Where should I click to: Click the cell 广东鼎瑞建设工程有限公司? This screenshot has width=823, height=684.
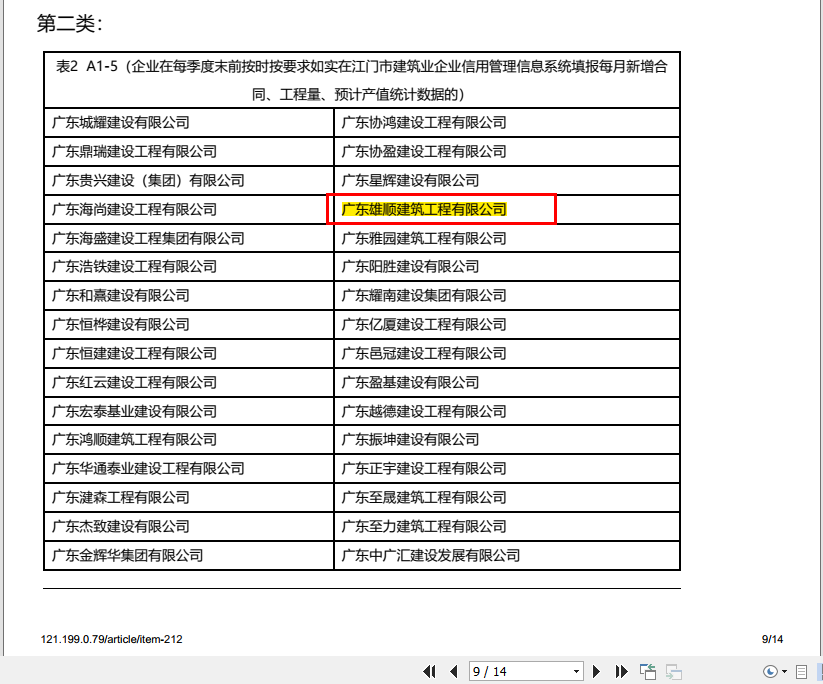pos(189,152)
